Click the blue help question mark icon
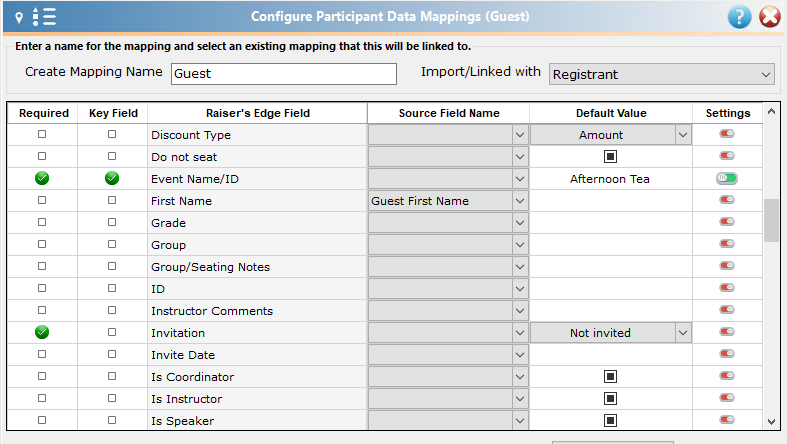Screen dimensions: 787x444 [x=739, y=17]
